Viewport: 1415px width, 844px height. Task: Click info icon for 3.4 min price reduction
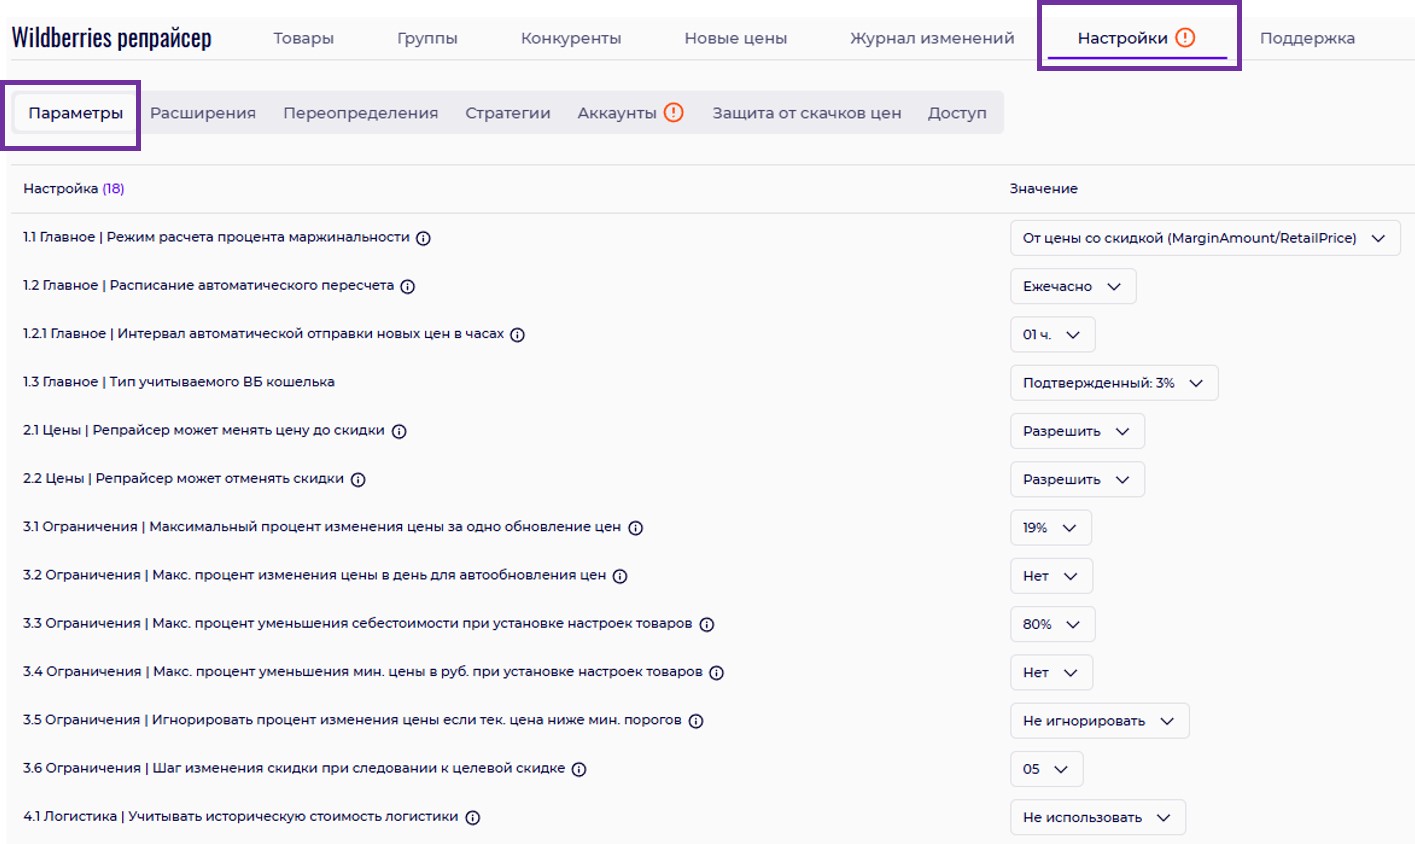[716, 672]
